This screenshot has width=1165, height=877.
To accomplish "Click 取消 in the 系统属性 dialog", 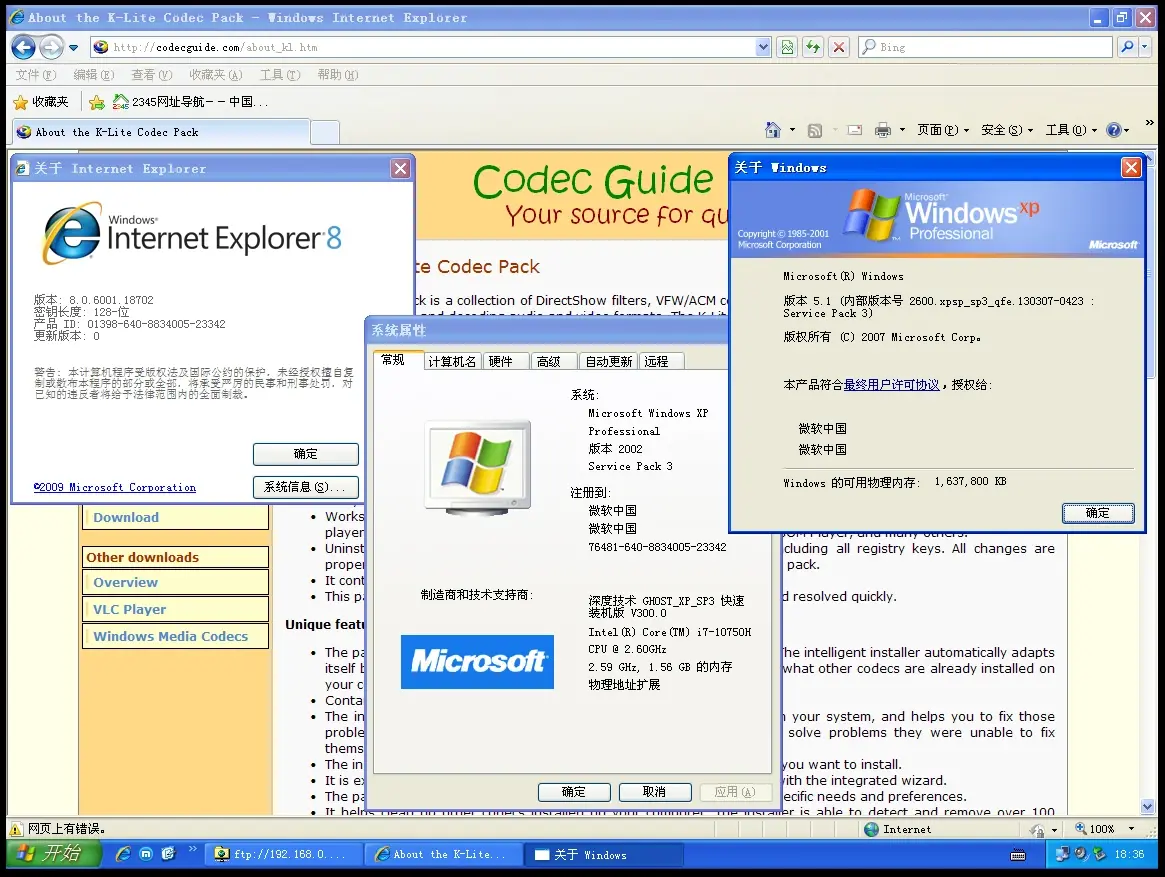I will 655,792.
